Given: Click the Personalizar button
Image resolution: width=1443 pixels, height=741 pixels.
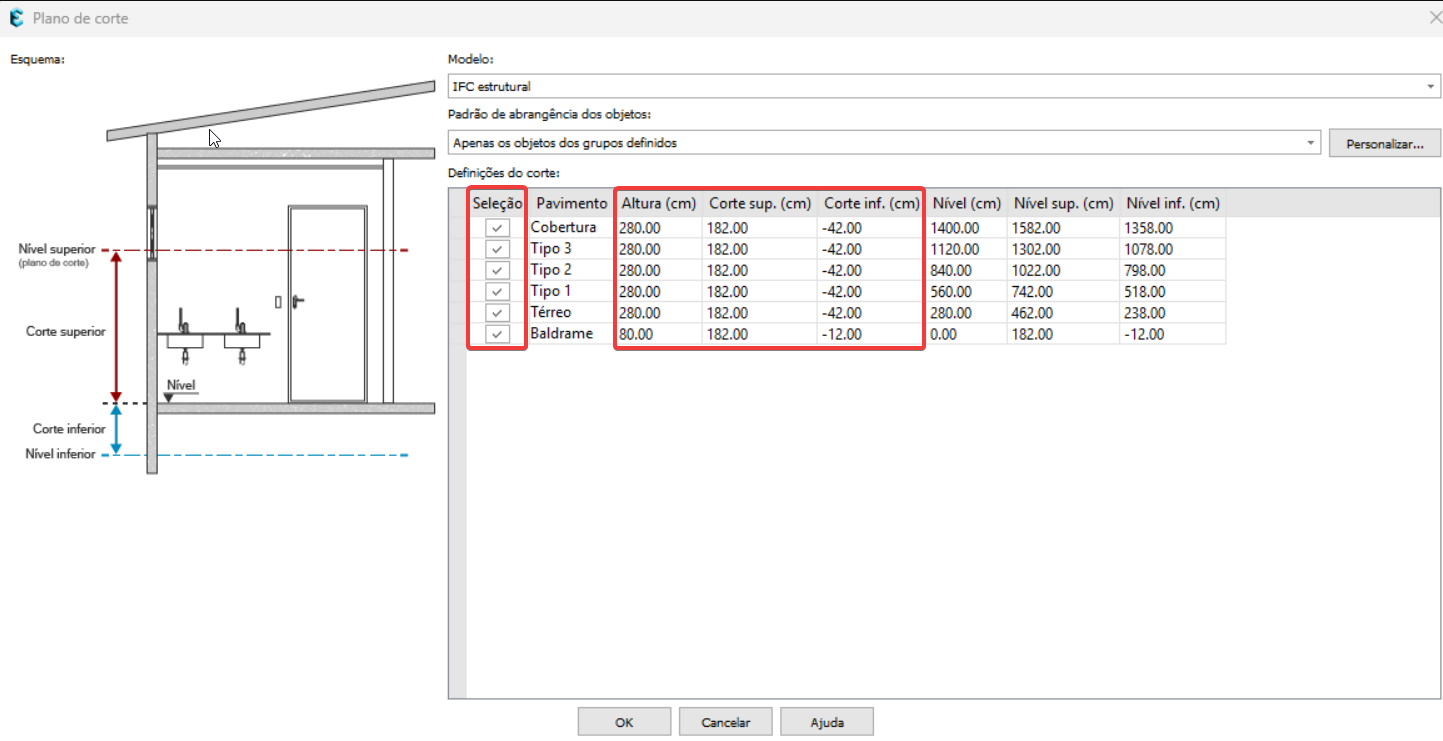Looking at the screenshot, I should [x=1384, y=144].
